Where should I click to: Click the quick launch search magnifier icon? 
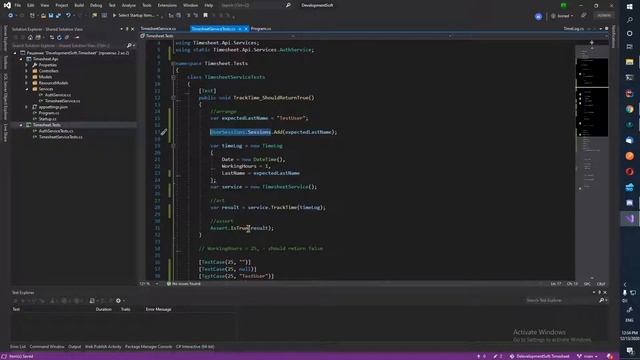[288, 5]
